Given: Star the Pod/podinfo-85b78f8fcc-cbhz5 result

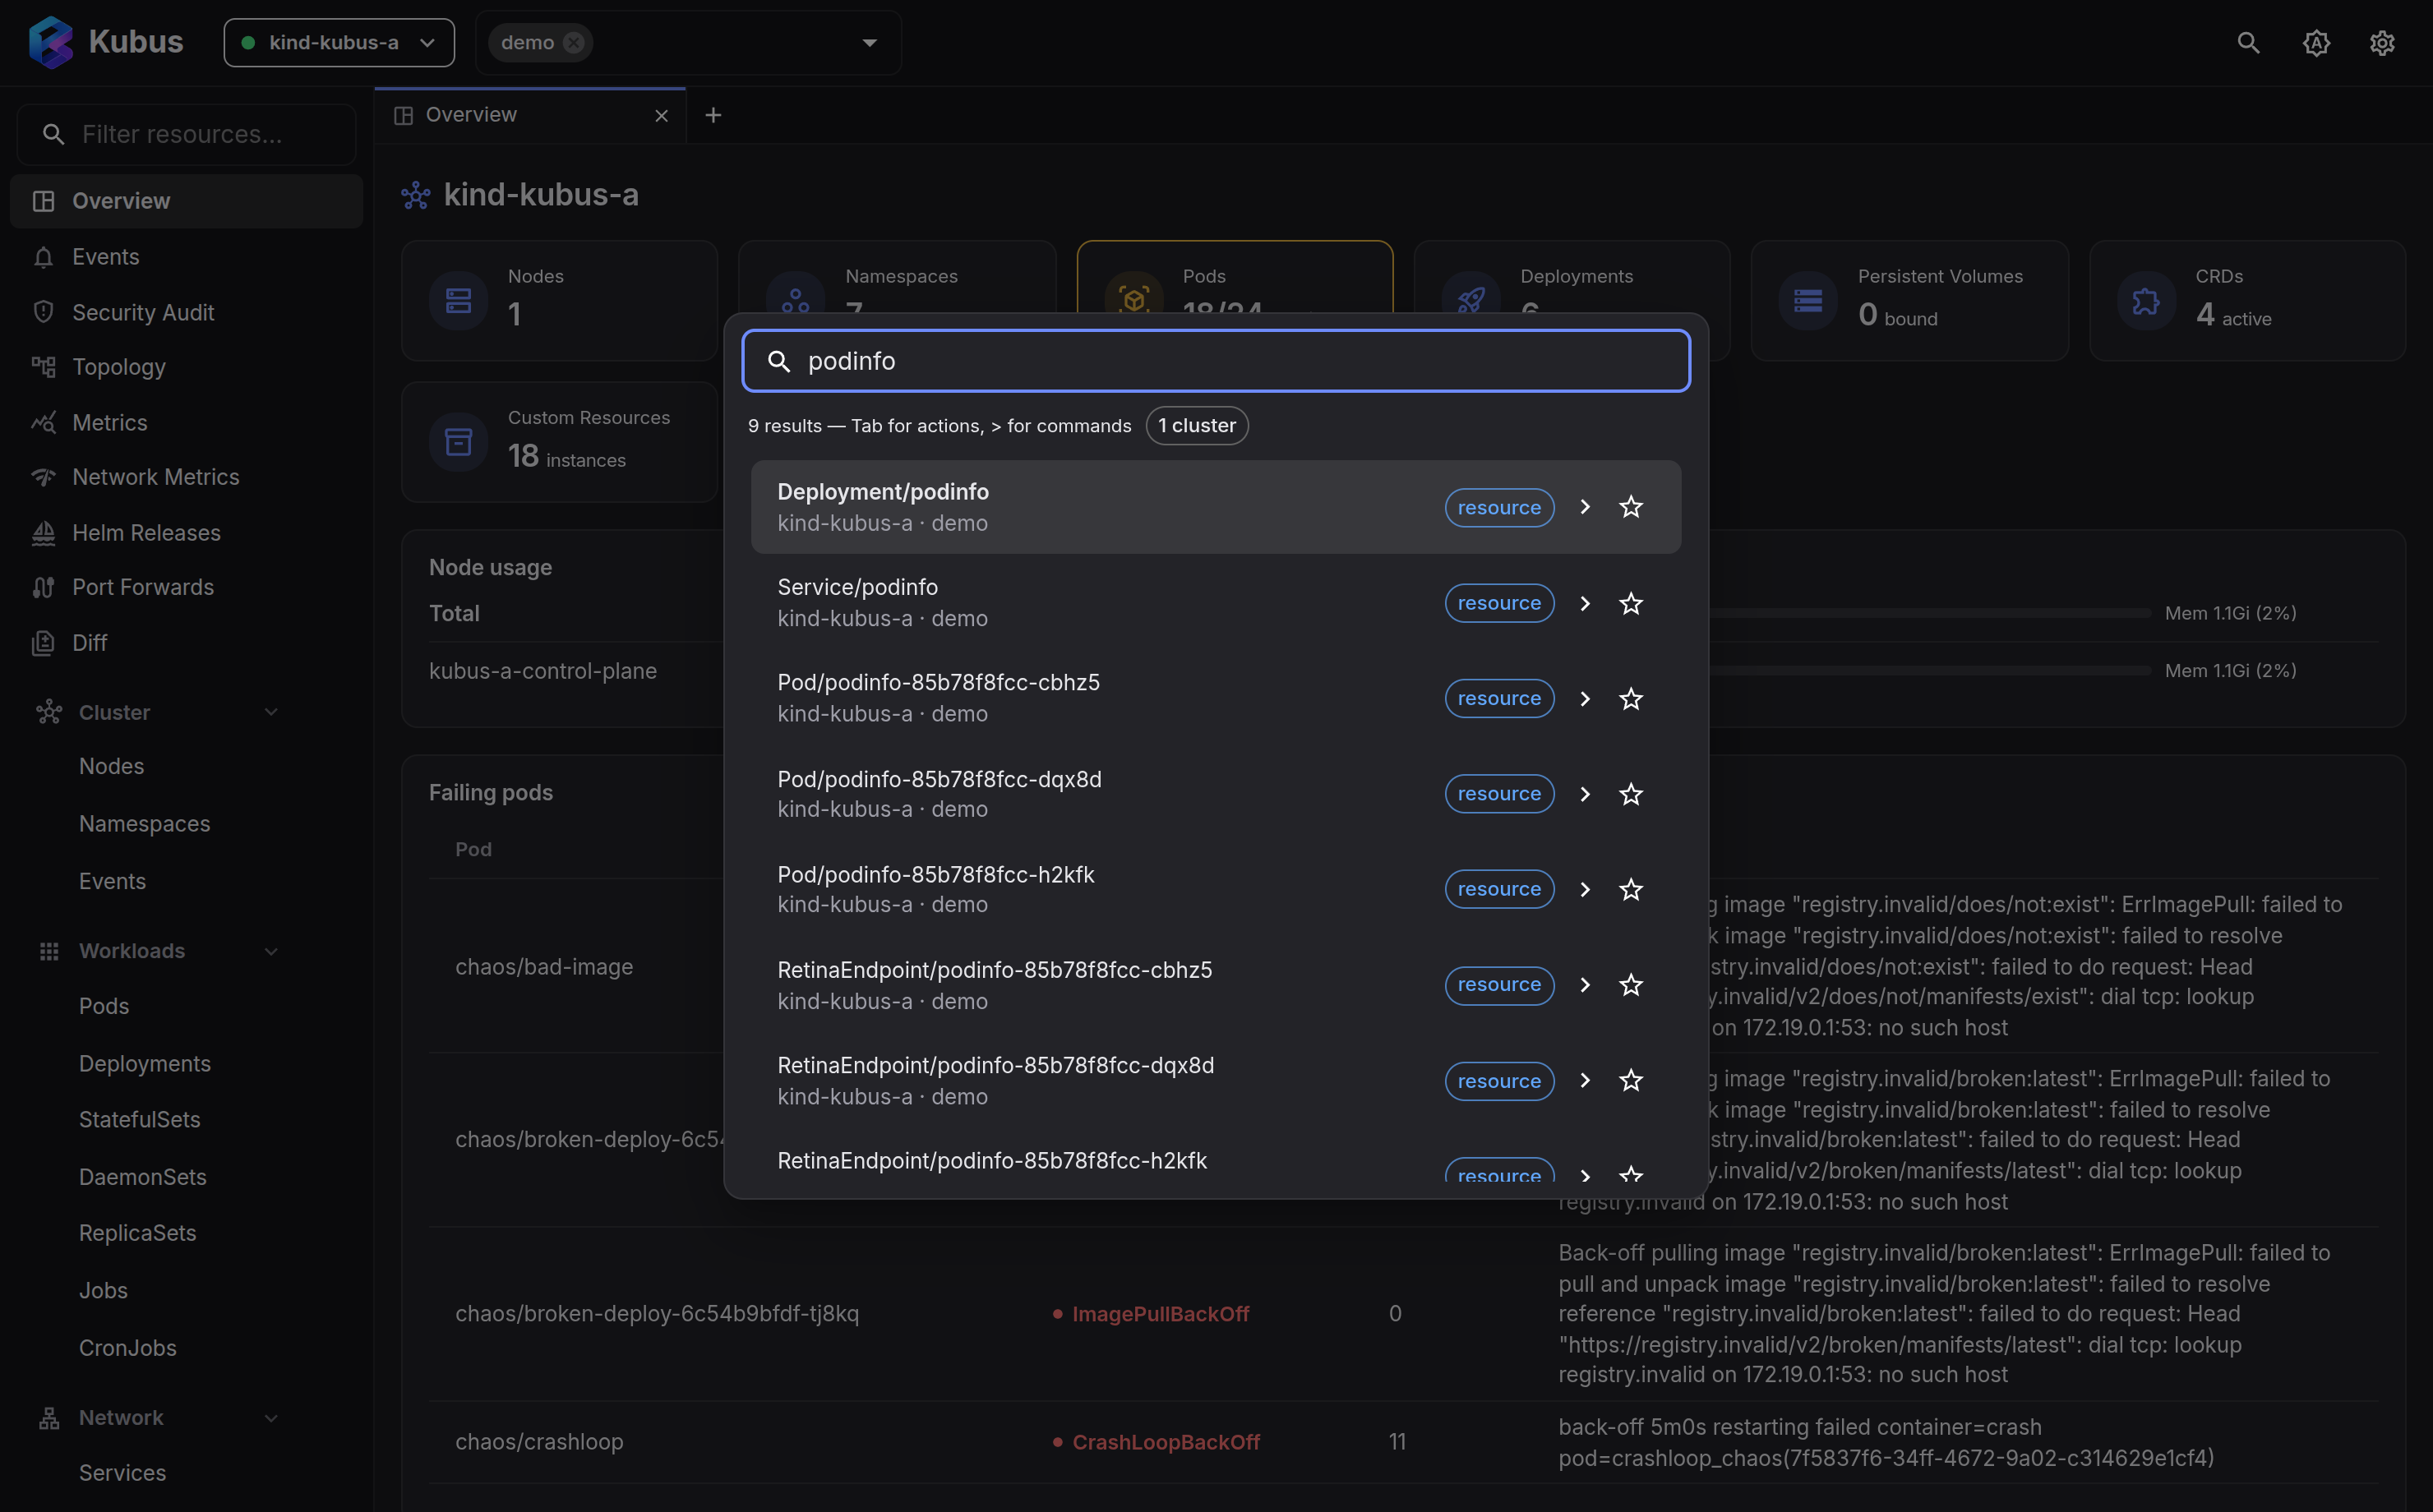Looking at the screenshot, I should tap(1631, 698).
